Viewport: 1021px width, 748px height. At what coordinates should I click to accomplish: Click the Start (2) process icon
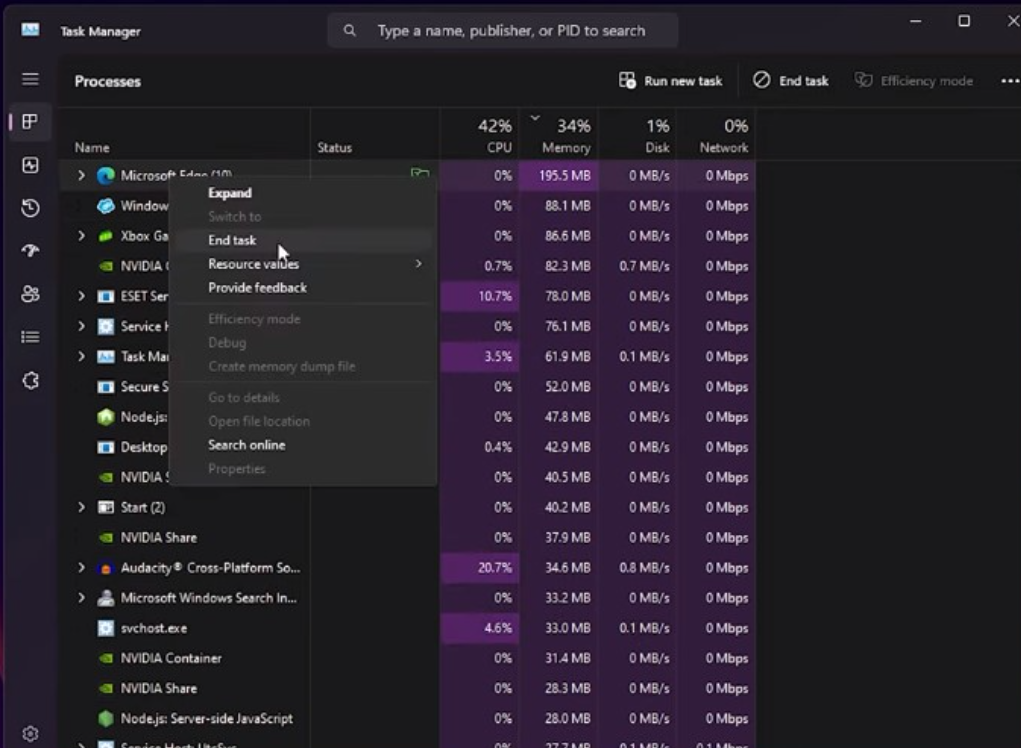coord(105,508)
